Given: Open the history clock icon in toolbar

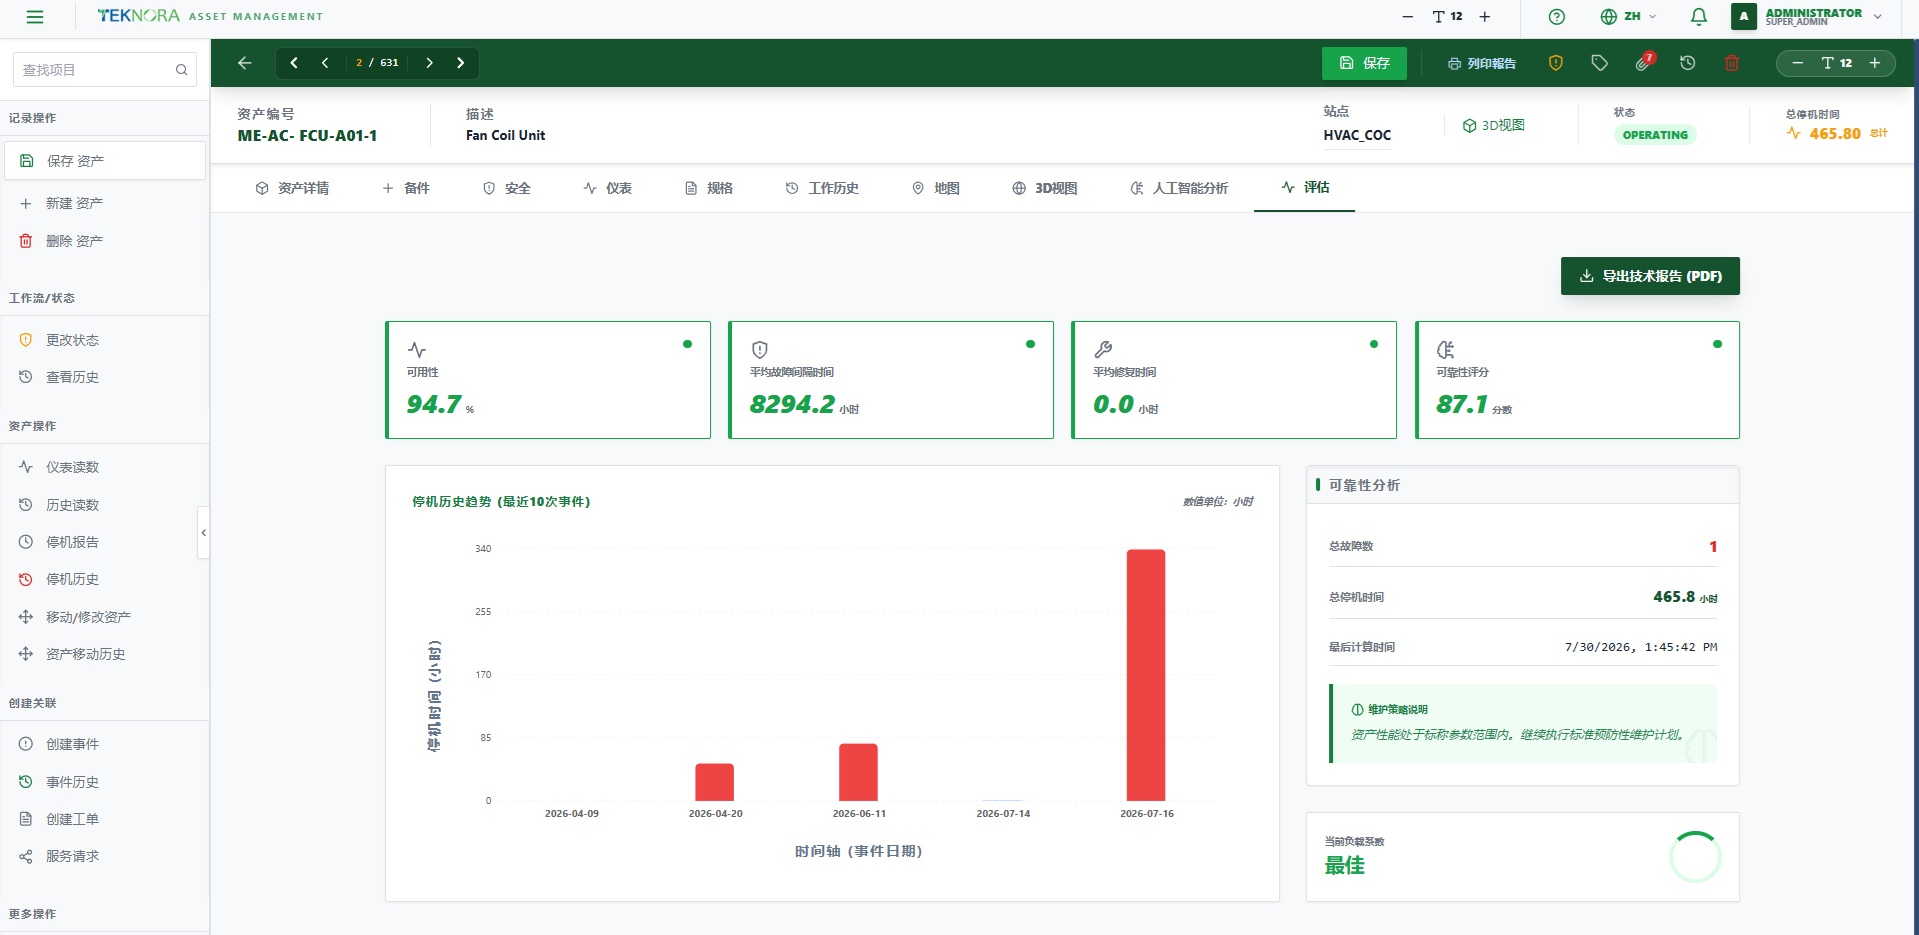Looking at the screenshot, I should [1687, 63].
